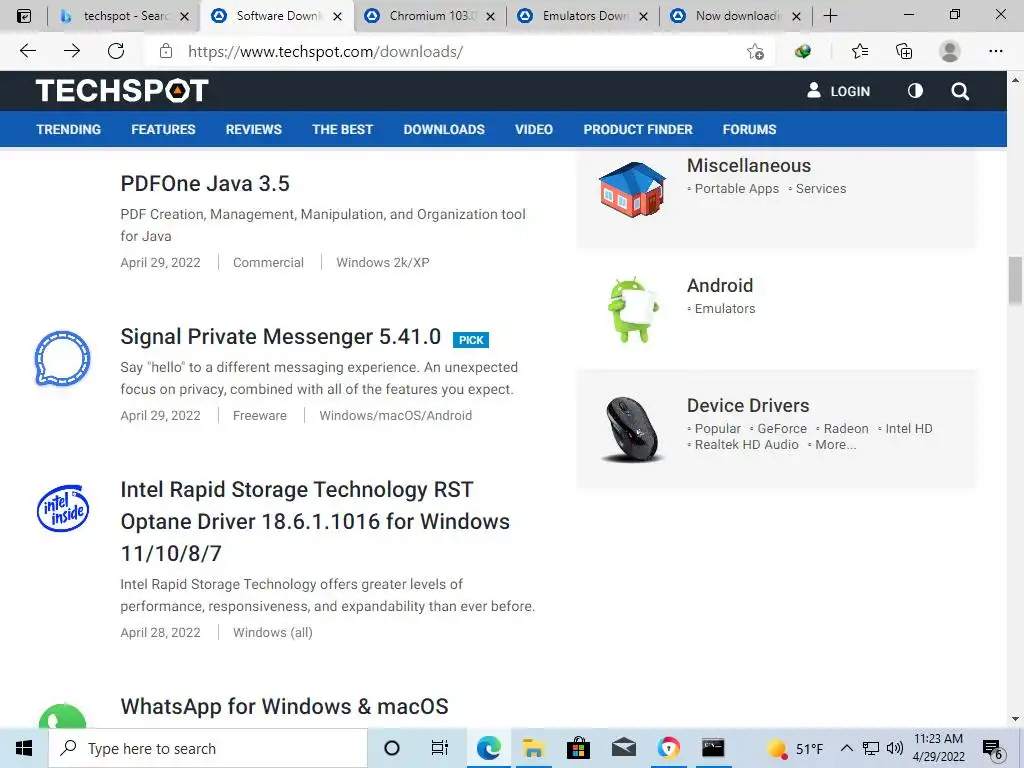Open Radeon drivers link
Screen dimensions: 1024x768
tap(846, 428)
